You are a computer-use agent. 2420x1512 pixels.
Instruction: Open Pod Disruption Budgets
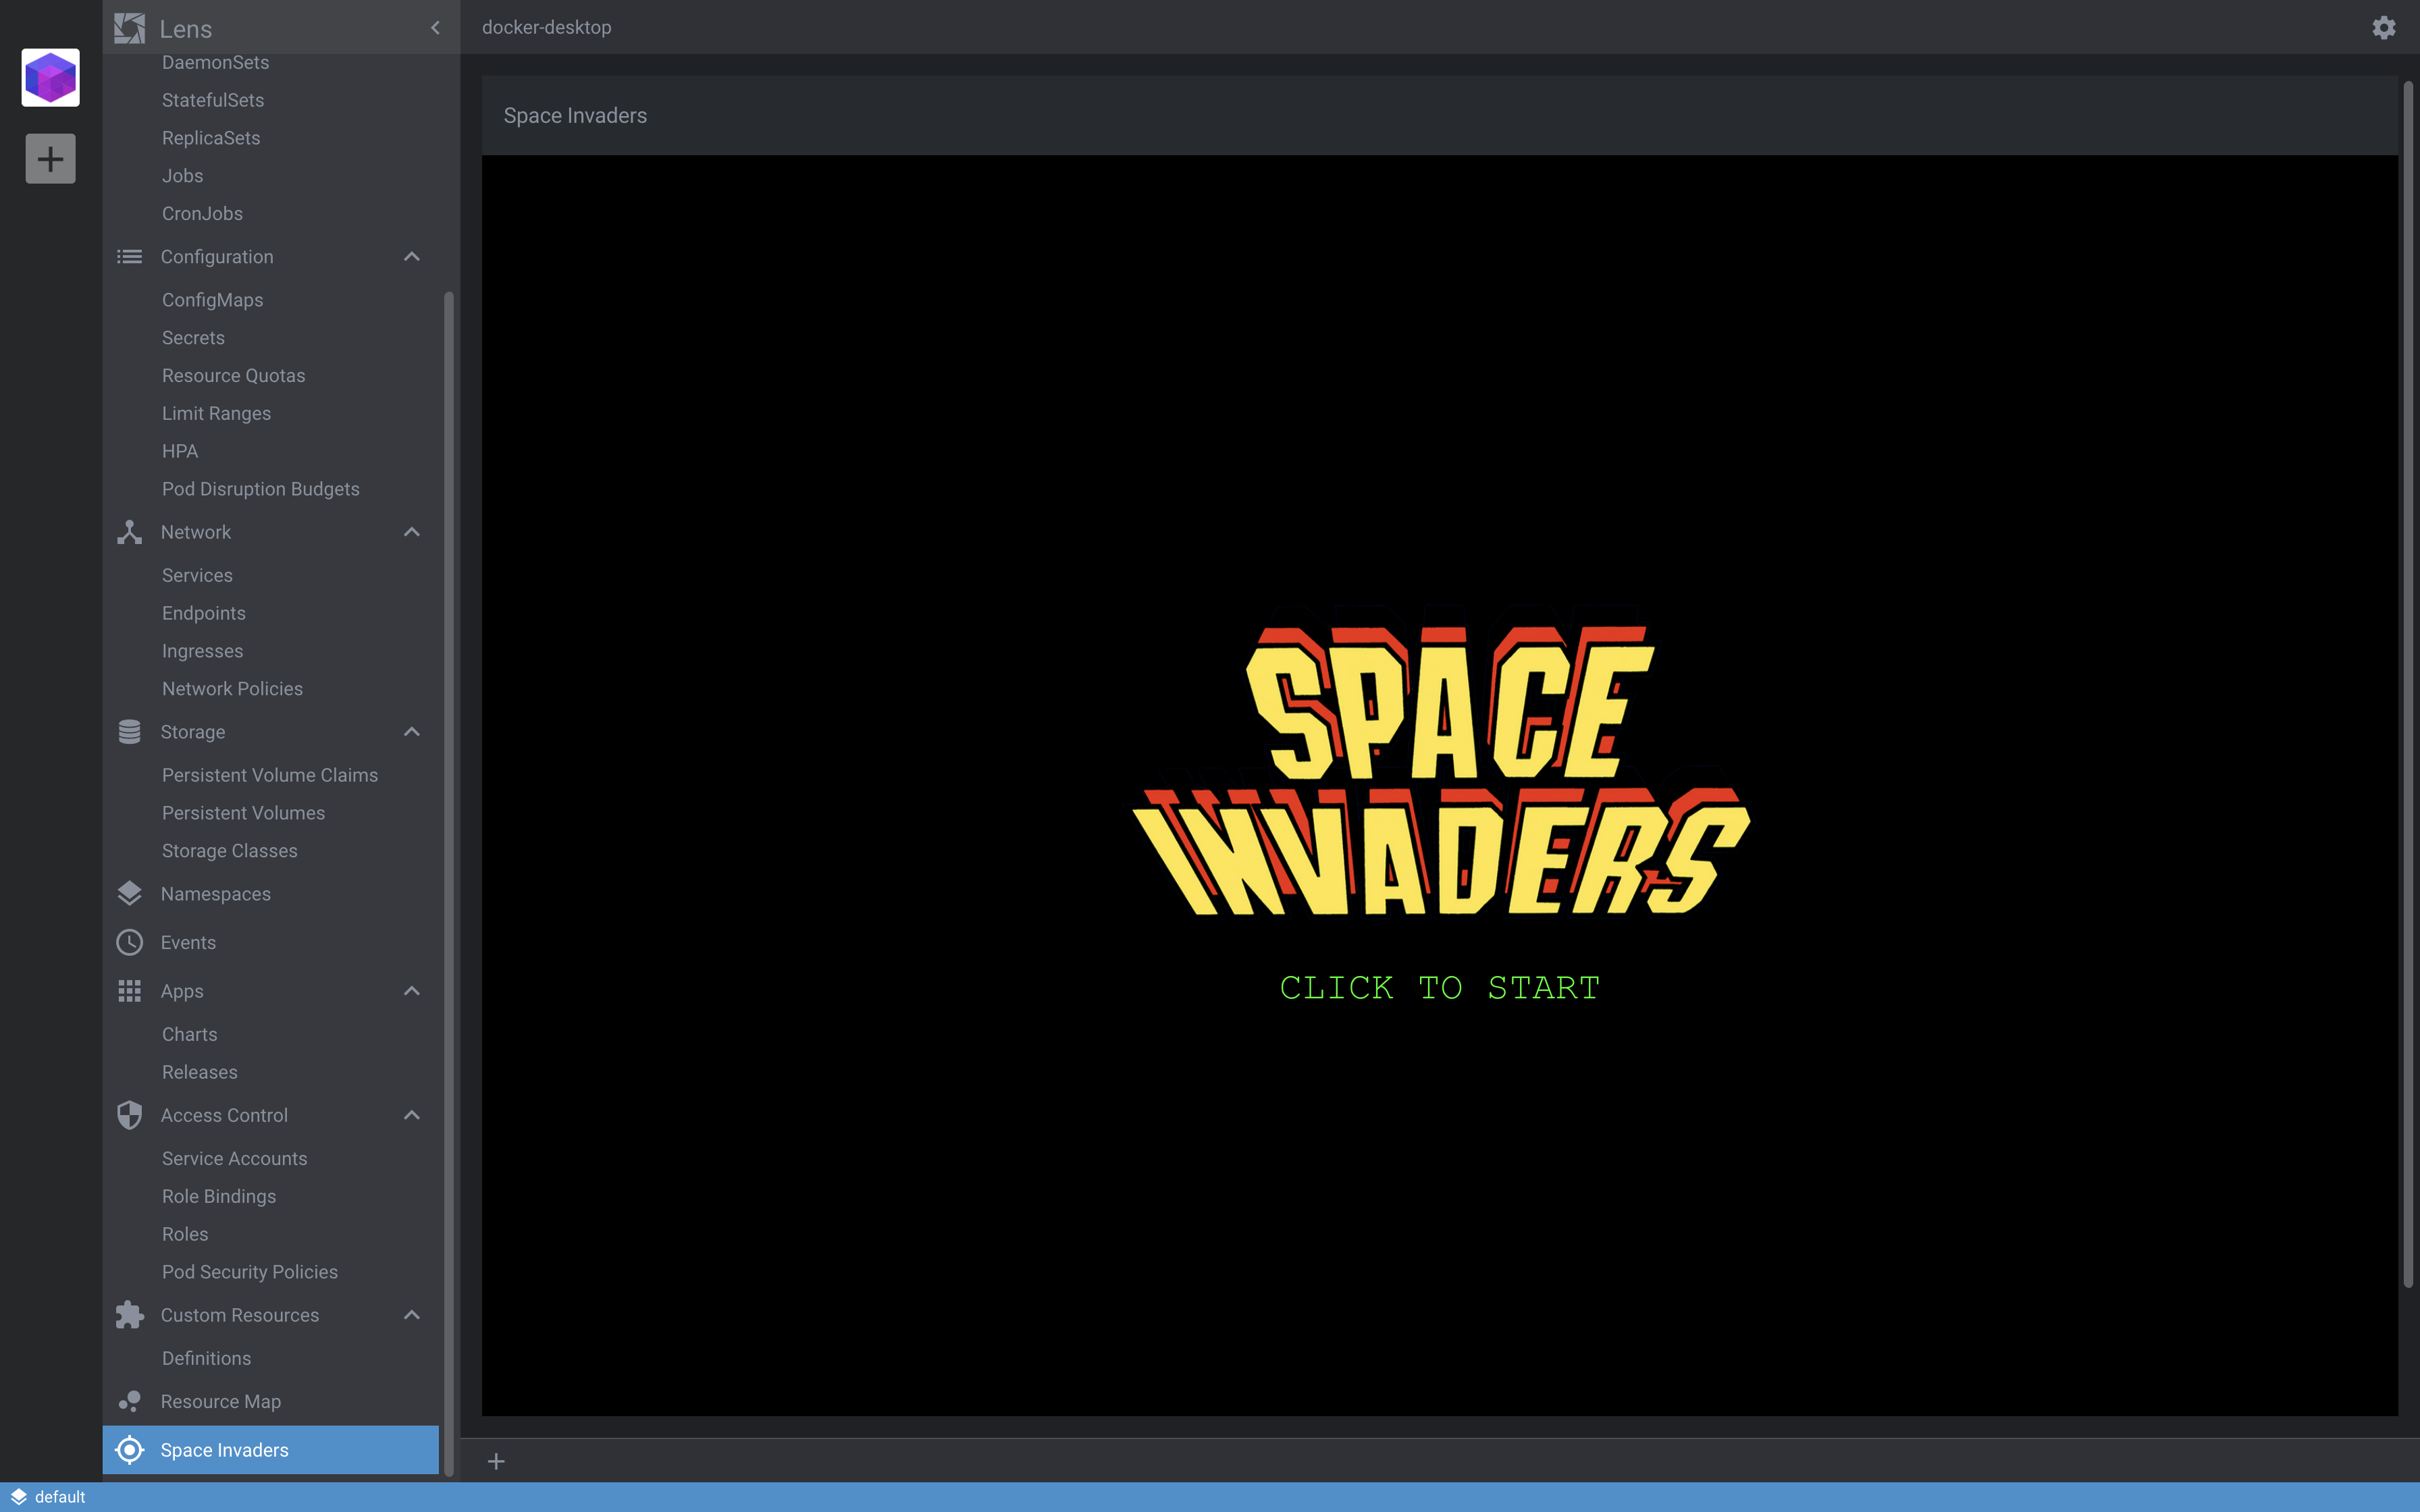(x=260, y=489)
